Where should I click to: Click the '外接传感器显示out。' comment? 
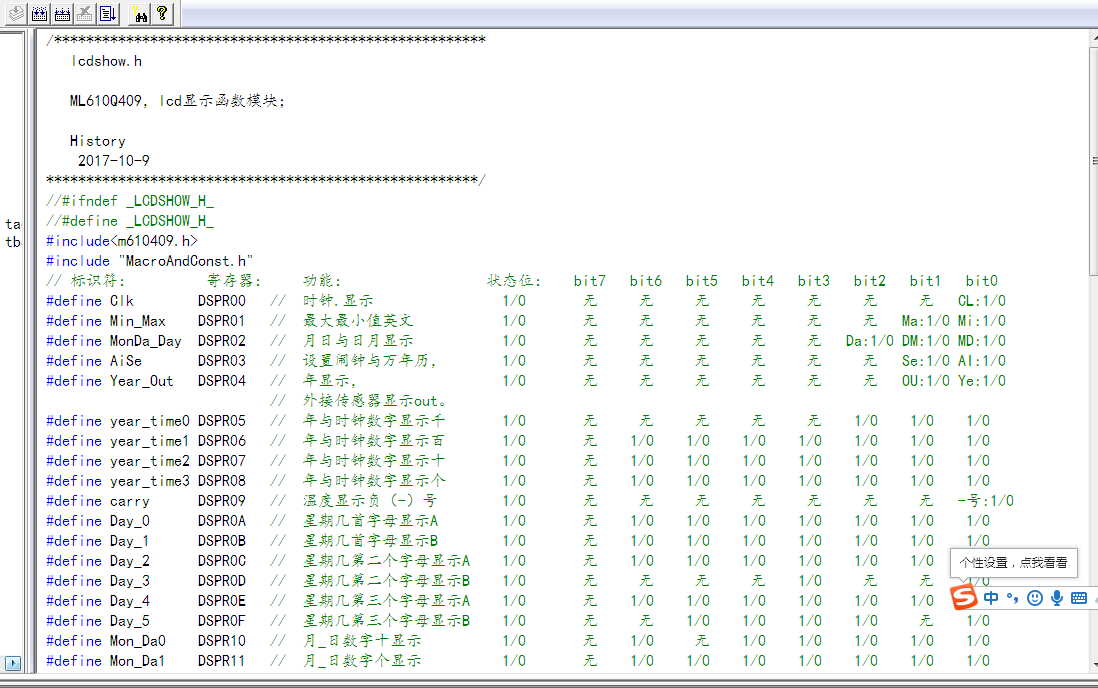pyautogui.click(x=375, y=401)
